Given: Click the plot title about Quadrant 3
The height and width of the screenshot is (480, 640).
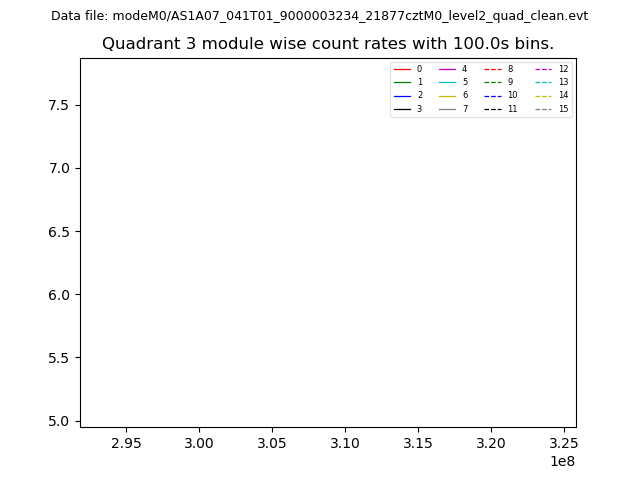Looking at the screenshot, I should point(327,44).
